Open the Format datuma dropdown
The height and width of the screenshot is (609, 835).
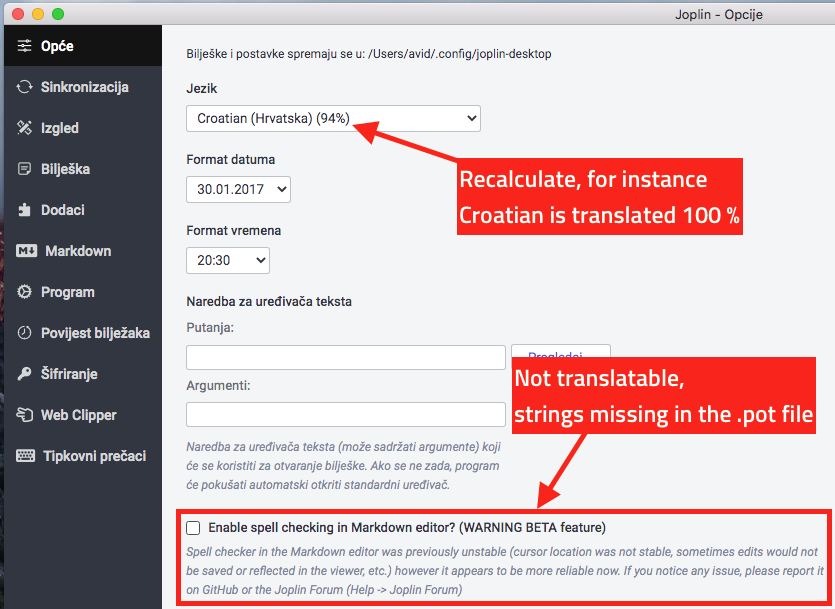click(x=238, y=188)
